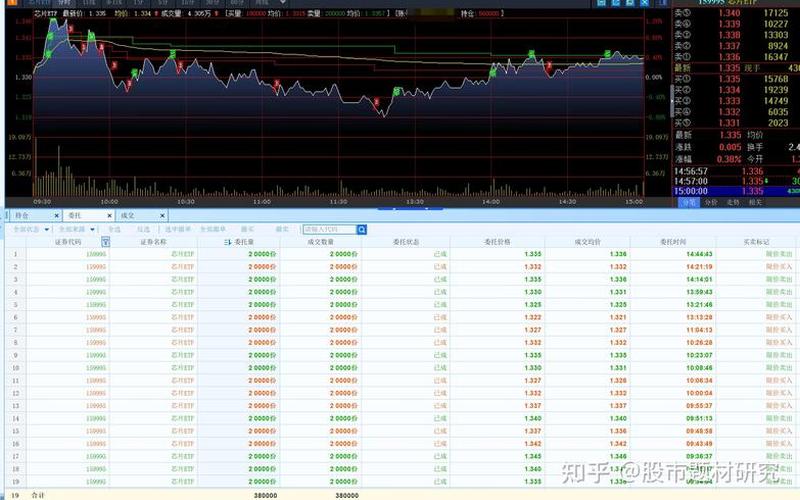Click the 证券名称 column header
Screen dimensions: 800x500
(x=154, y=242)
